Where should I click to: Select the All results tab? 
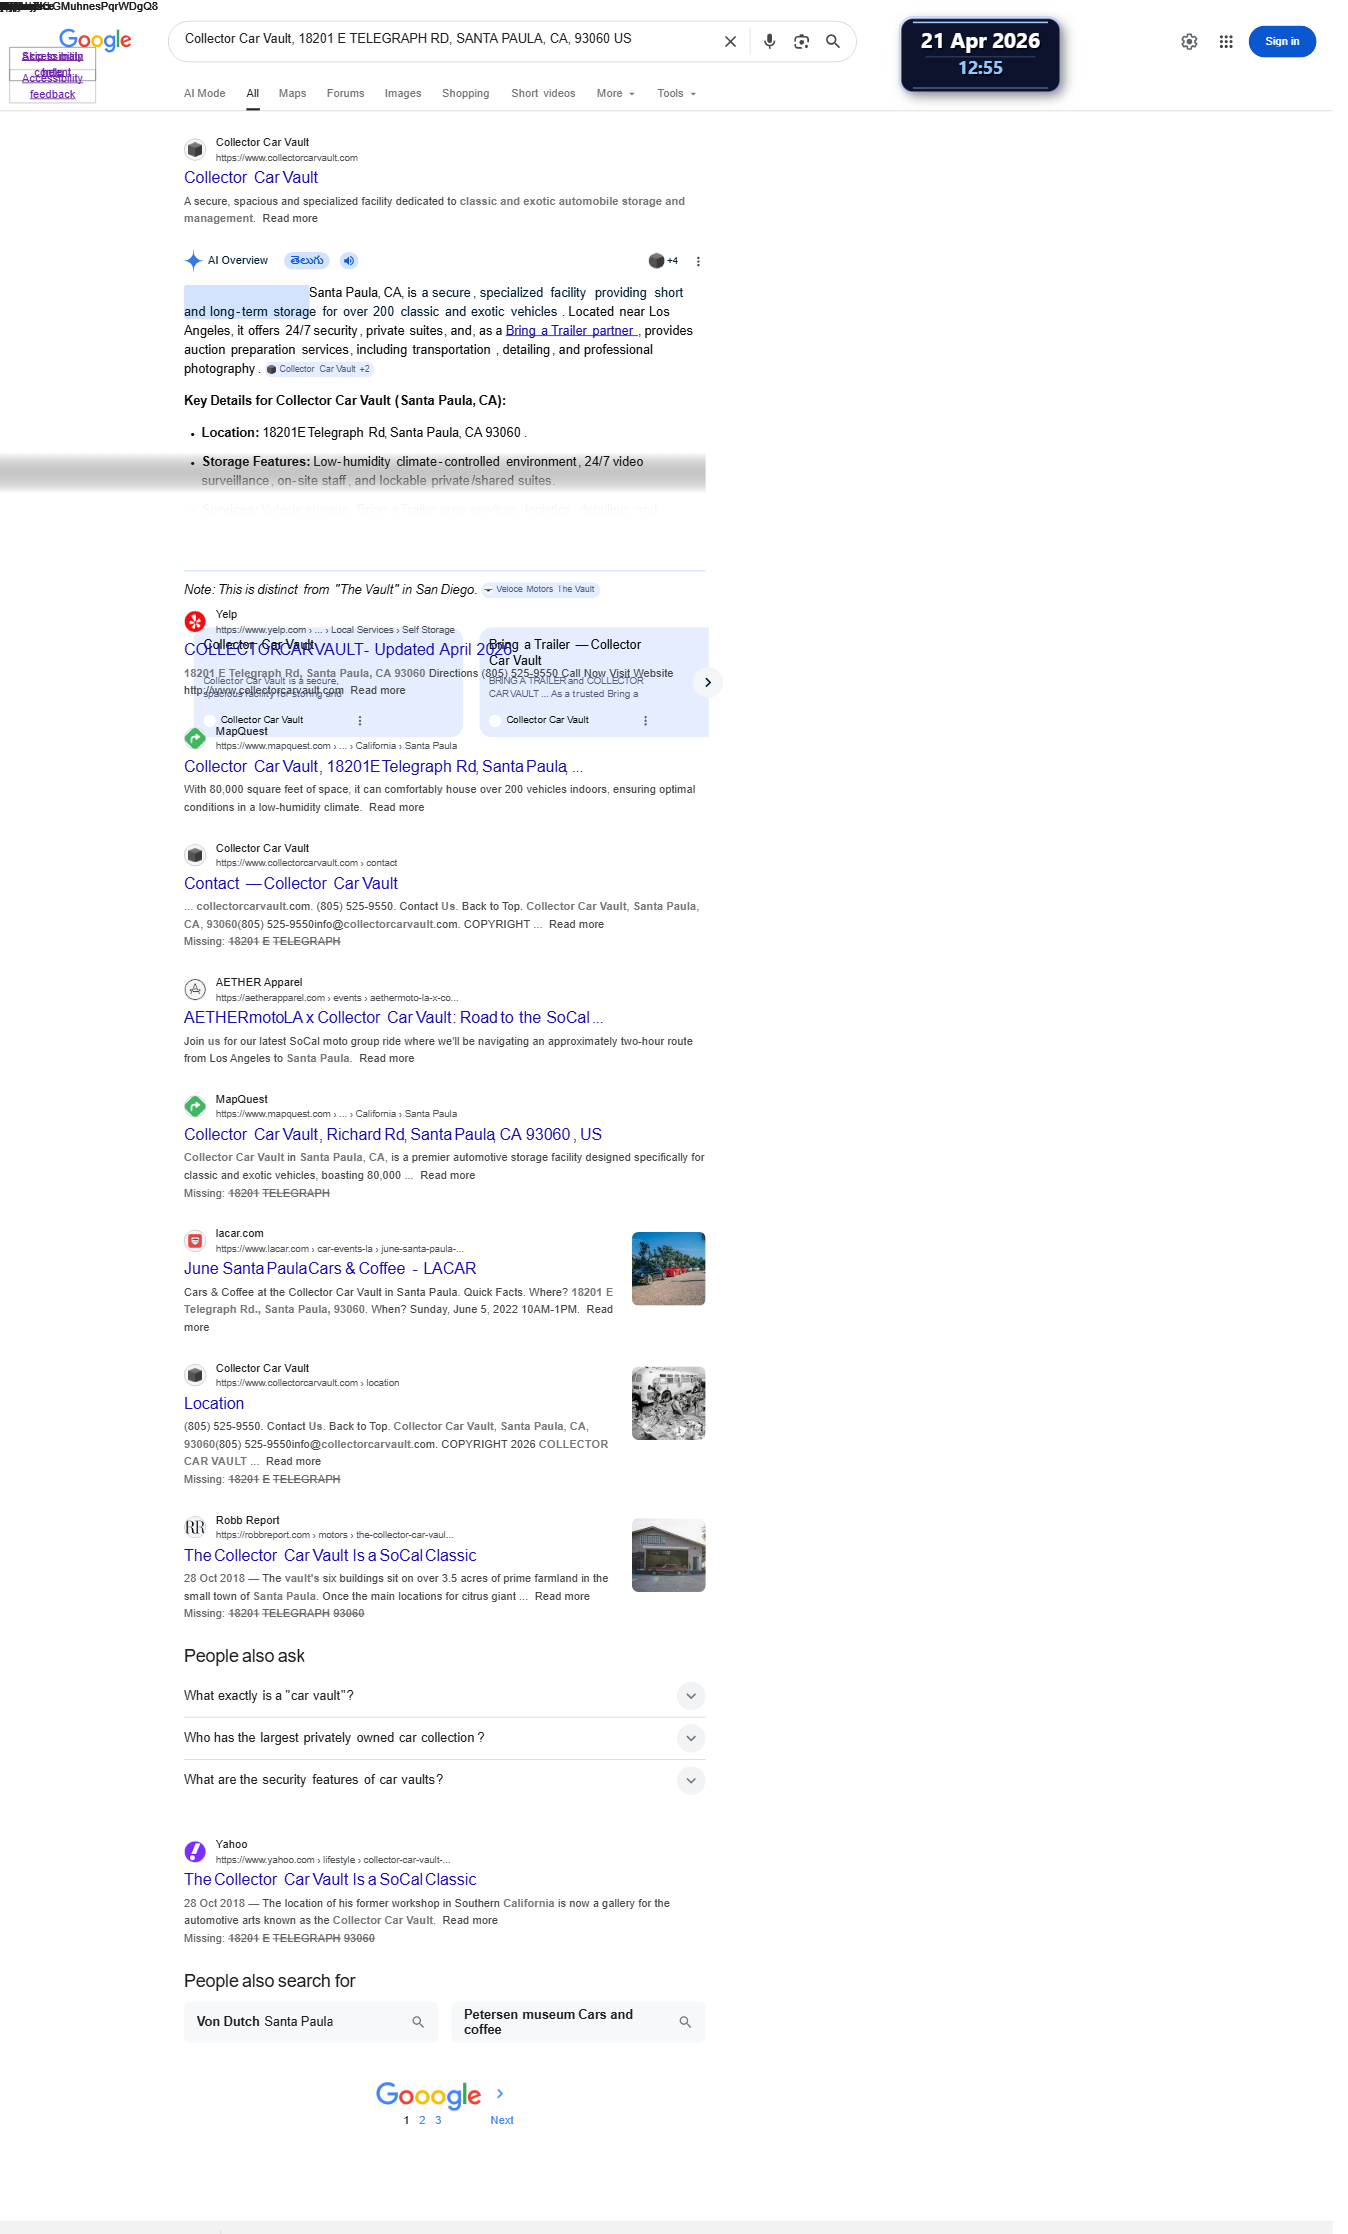[x=253, y=94]
